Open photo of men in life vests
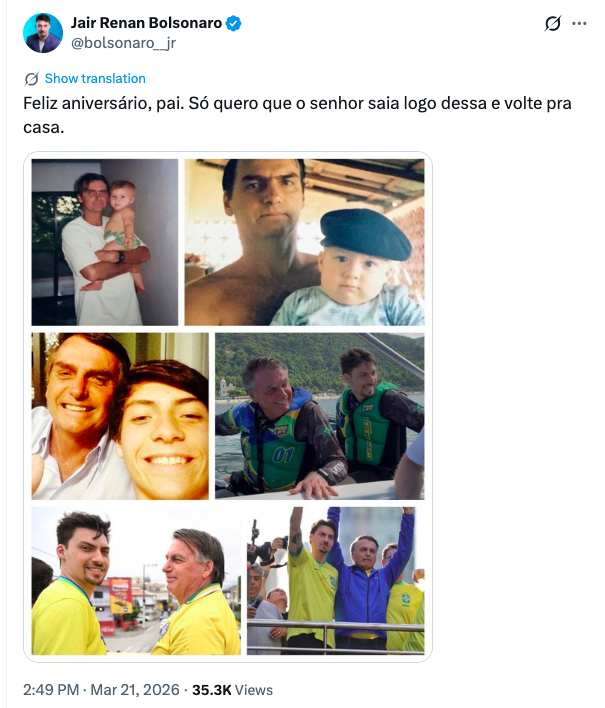The image size is (605, 708). tap(320, 416)
